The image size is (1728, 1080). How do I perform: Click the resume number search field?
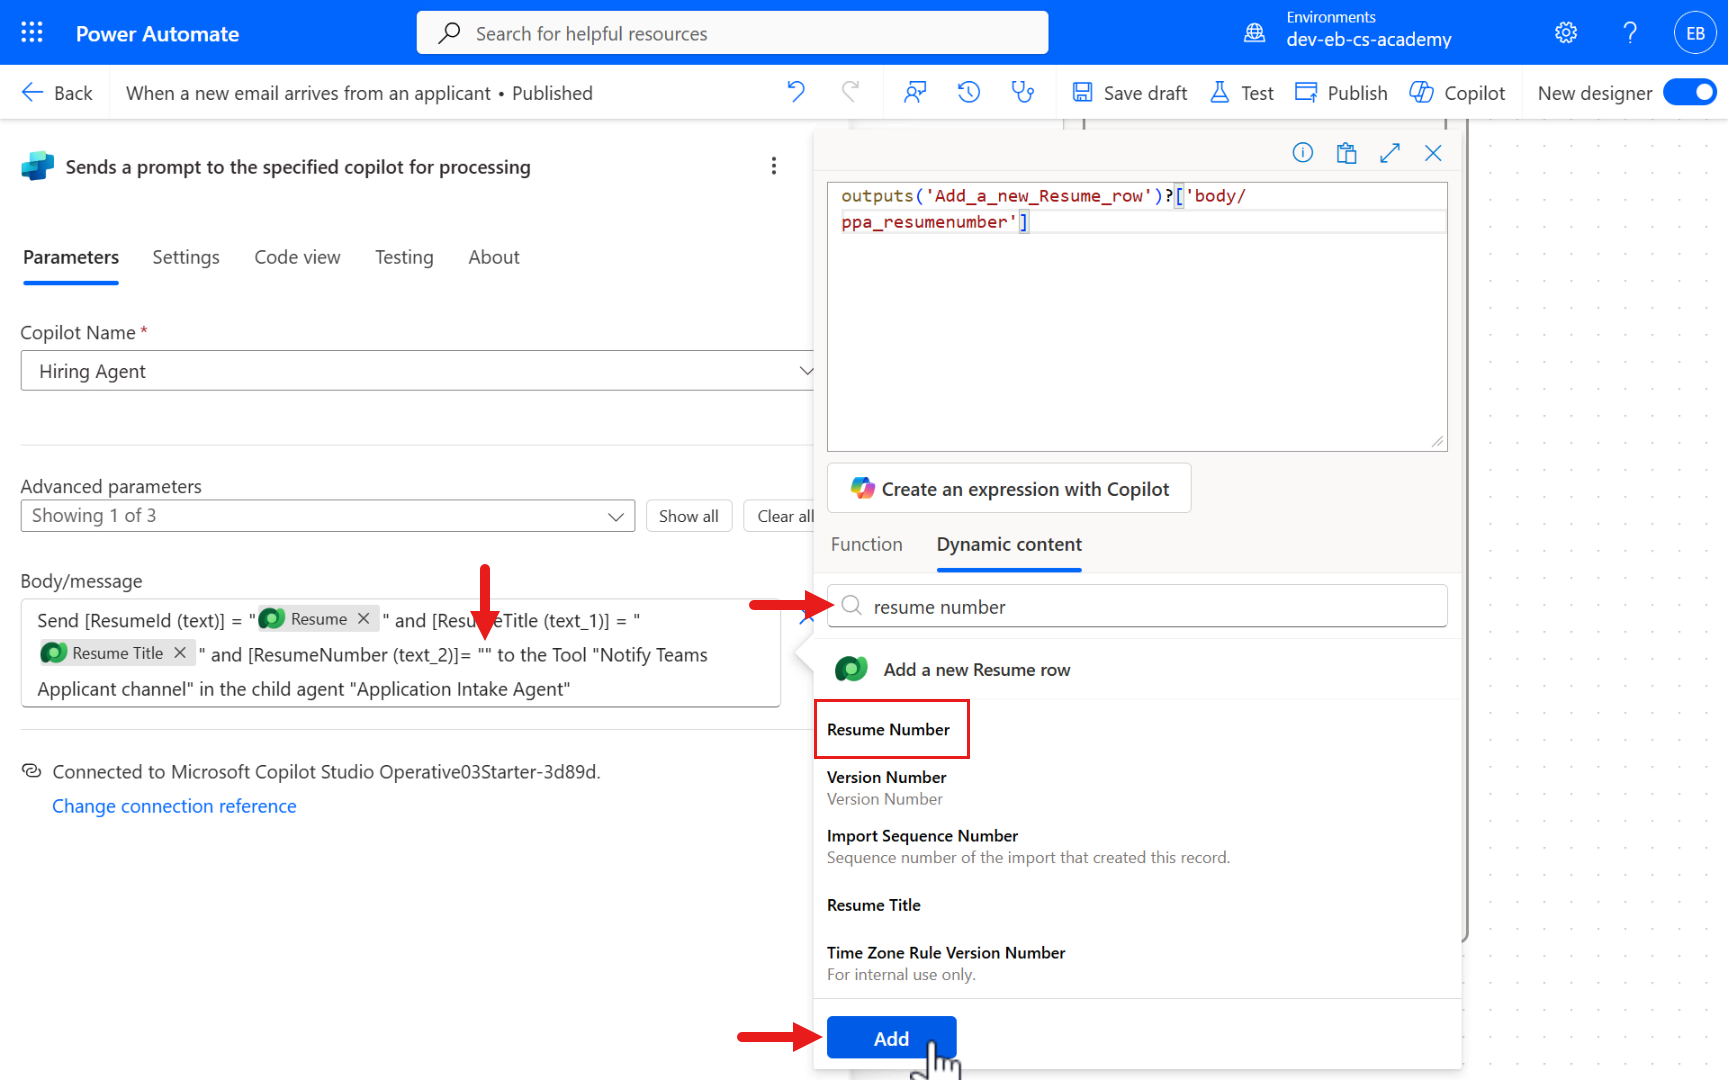(1150, 607)
